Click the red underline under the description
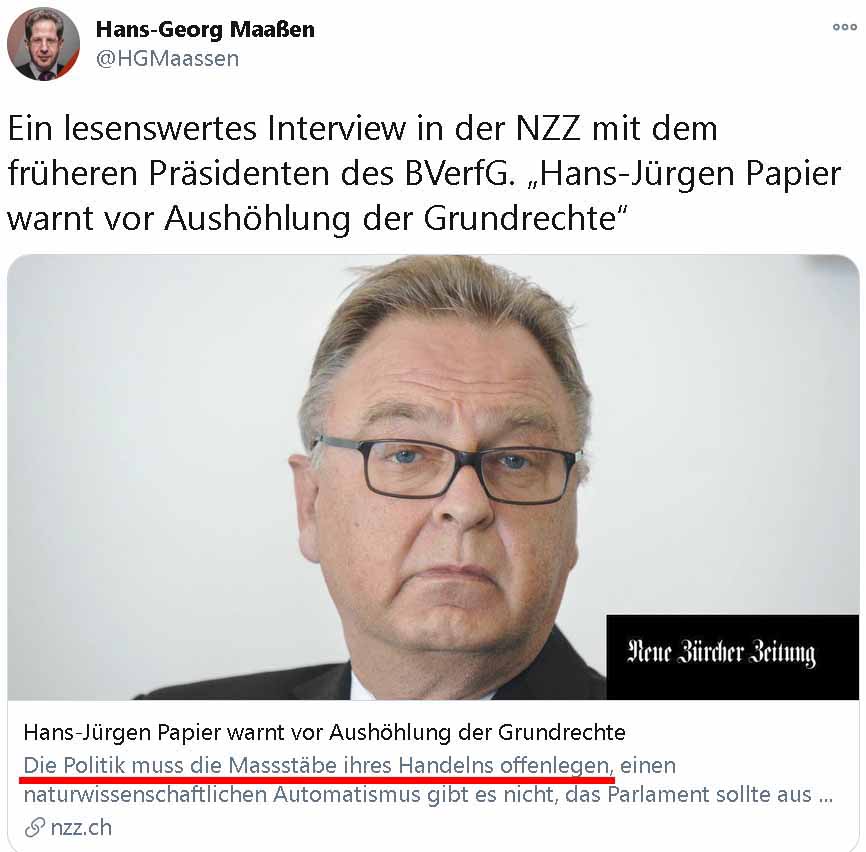 point(316,780)
